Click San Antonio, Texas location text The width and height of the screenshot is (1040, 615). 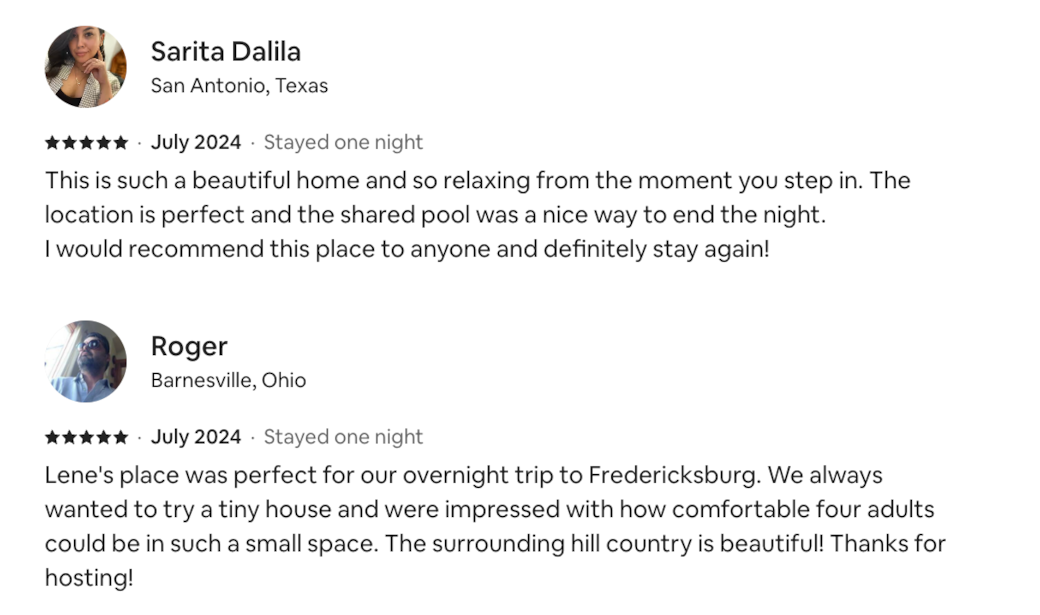[x=239, y=86]
